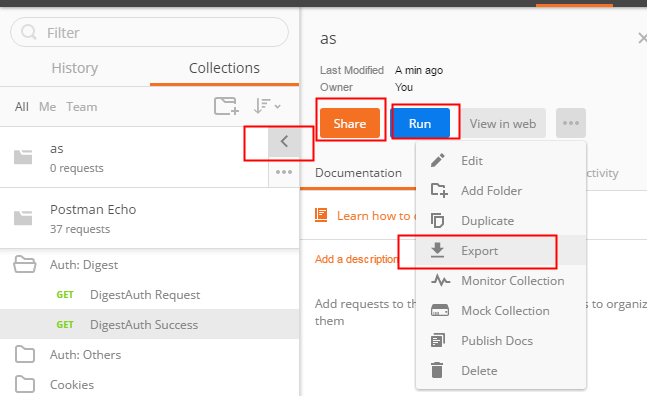This screenshot has width=647, height=396.
Task: Open the three-dot menu for 'as' collection
Action: [284, 172]
